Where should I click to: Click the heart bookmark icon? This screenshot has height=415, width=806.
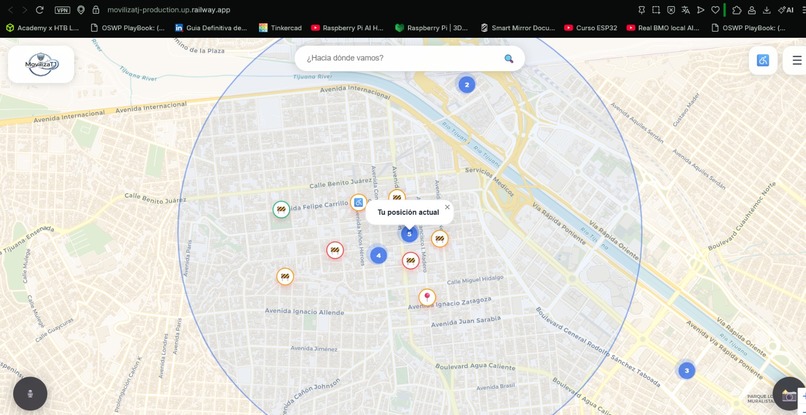point(715,10)
